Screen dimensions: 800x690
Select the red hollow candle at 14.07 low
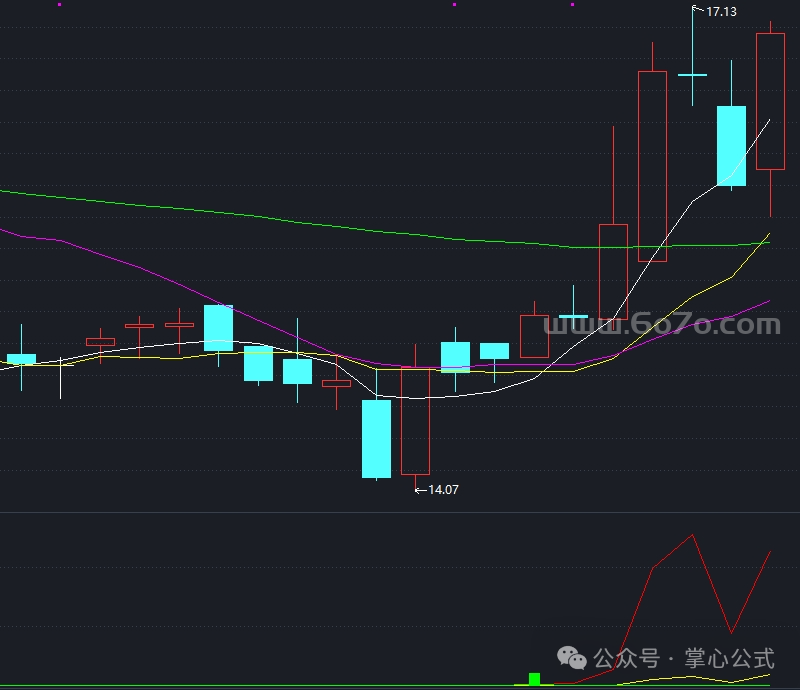415,420
